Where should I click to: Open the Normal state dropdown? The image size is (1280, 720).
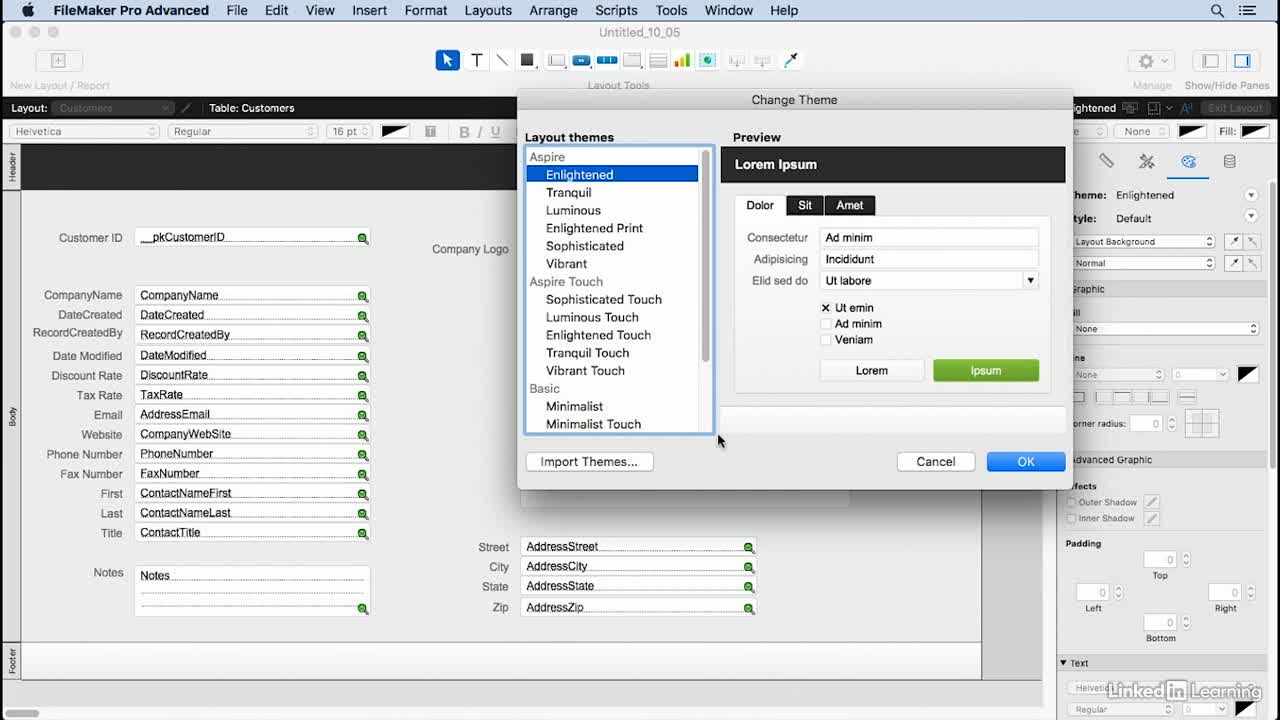1143,263
